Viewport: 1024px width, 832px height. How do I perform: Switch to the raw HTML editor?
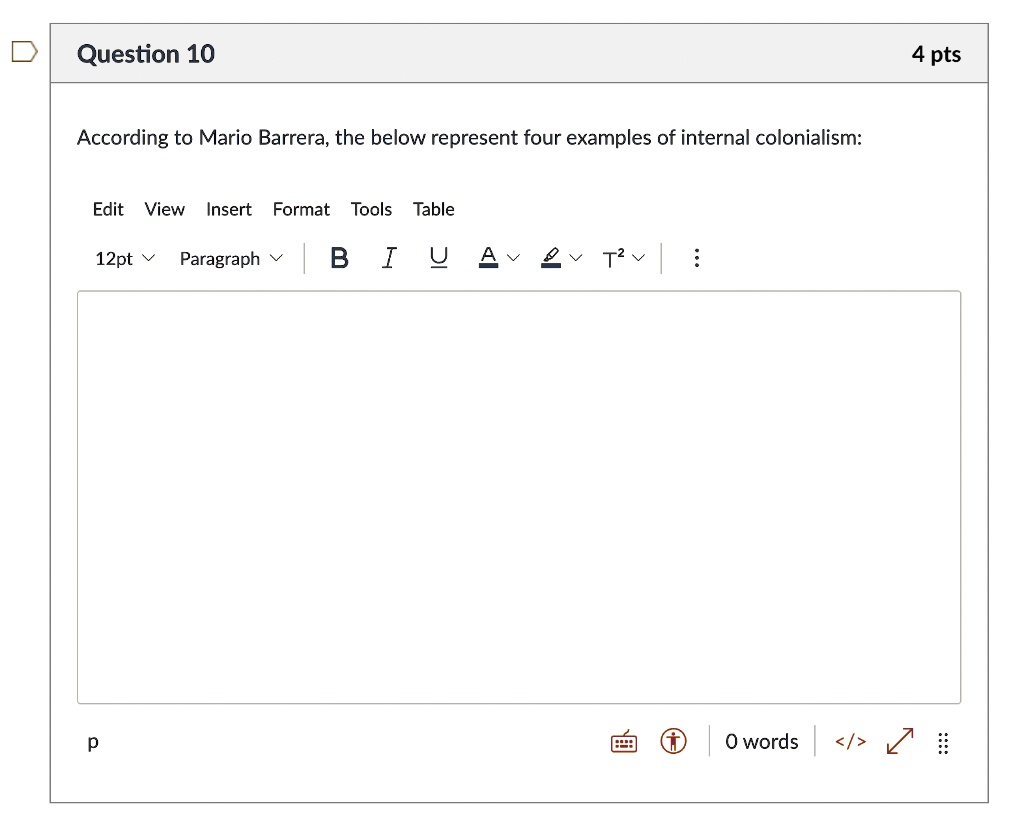849,742
